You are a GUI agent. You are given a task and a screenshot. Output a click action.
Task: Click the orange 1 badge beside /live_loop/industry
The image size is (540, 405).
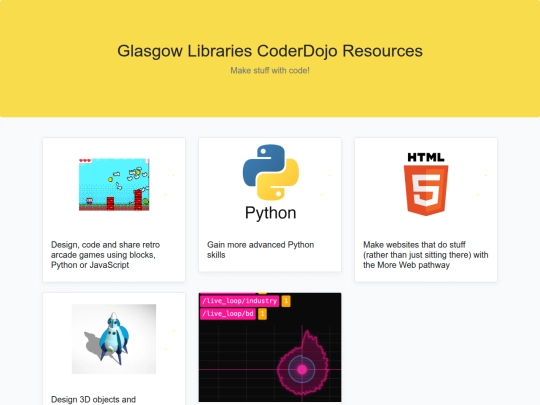pyautogui.click(x=286, y=301)
